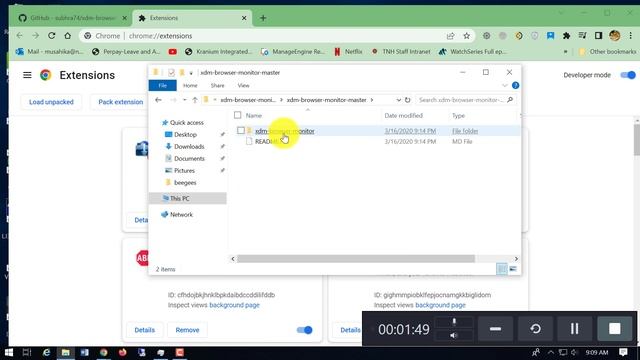Image resolution: width=640 pixels, height=360 pixels.
Task: Open Share tab in Explorer ribbon
Action: tap(217, 85)
